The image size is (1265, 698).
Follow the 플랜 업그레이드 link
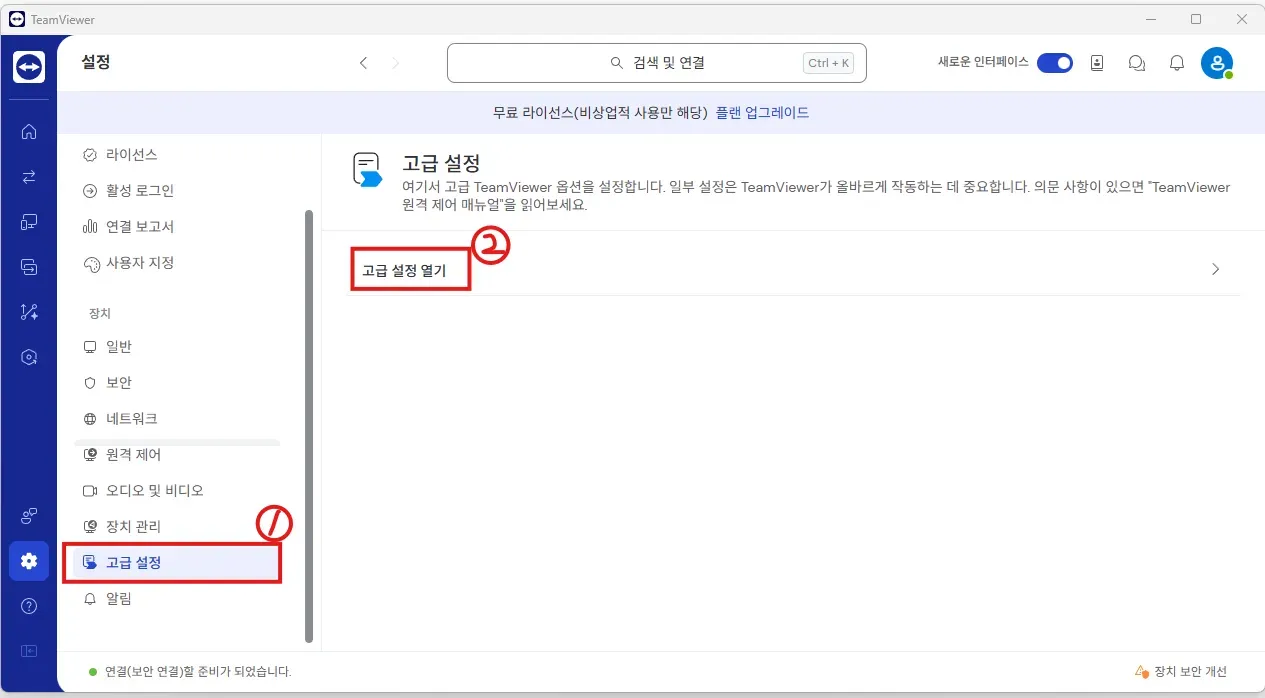(x=762, y=113)
